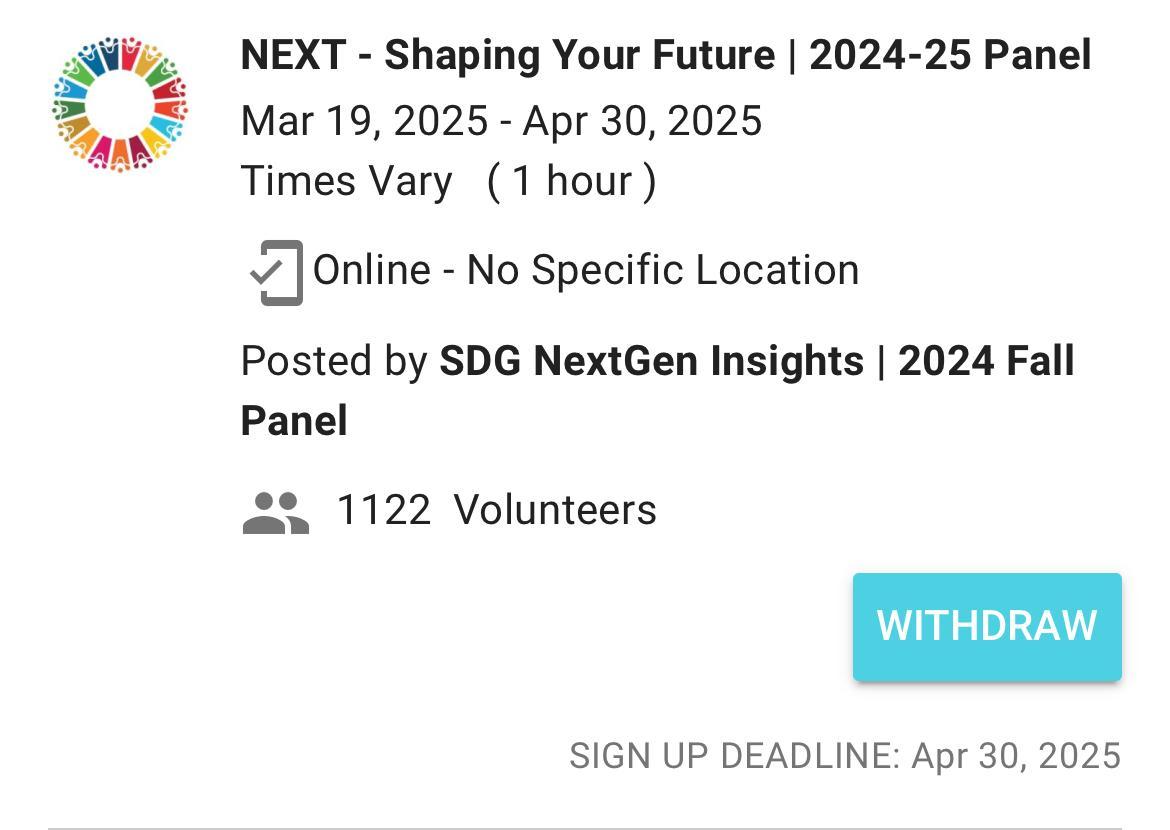Click the Volunteers label text
Viewport: 1170px width, 830px height.
[555, 510]
